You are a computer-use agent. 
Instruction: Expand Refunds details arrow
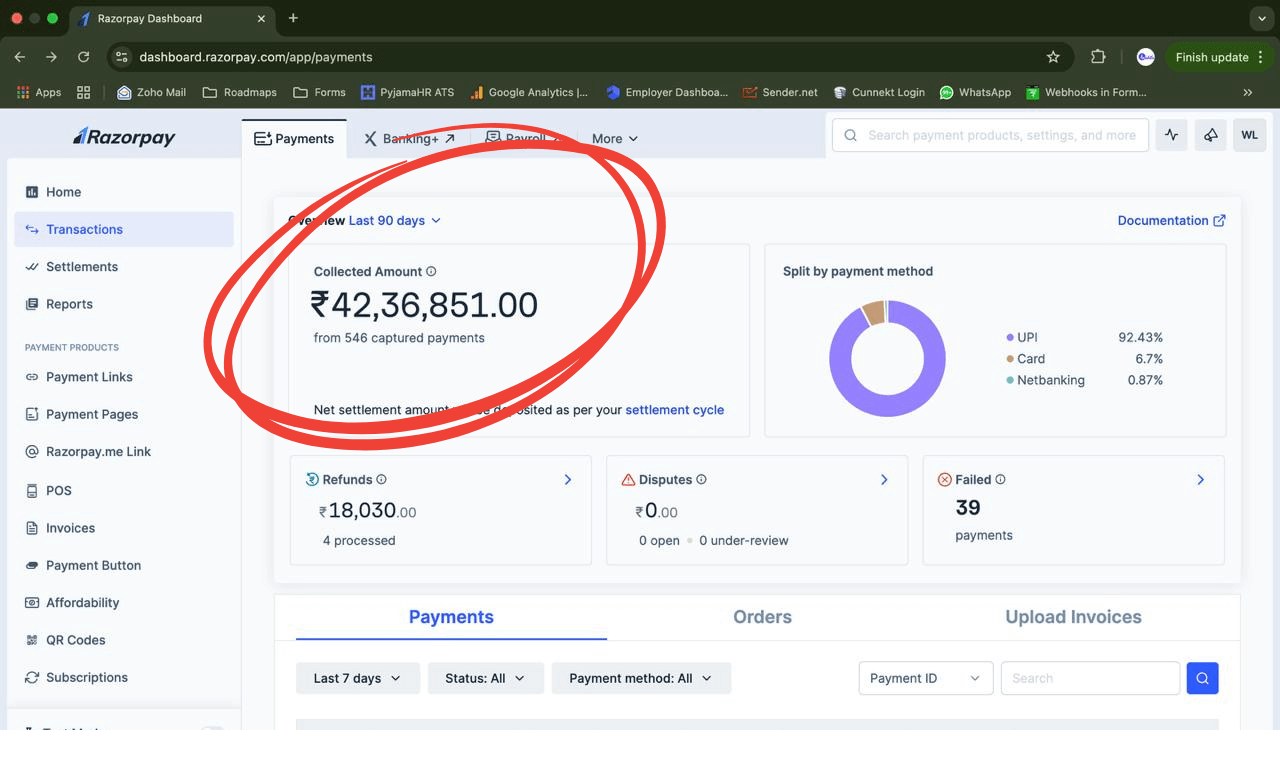click(567, 480)
